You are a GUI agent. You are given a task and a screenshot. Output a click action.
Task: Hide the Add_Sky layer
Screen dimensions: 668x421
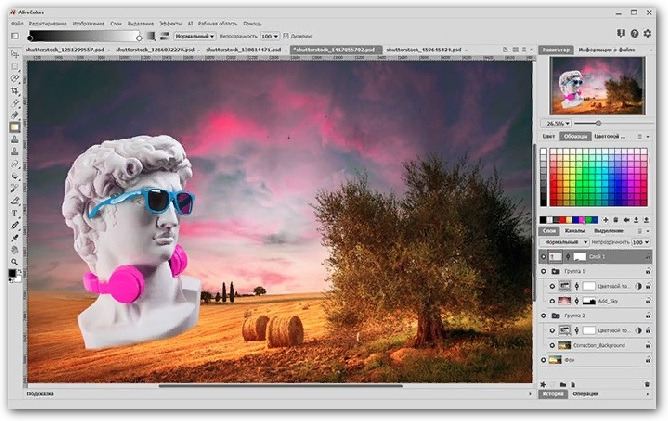coord(551,299)
